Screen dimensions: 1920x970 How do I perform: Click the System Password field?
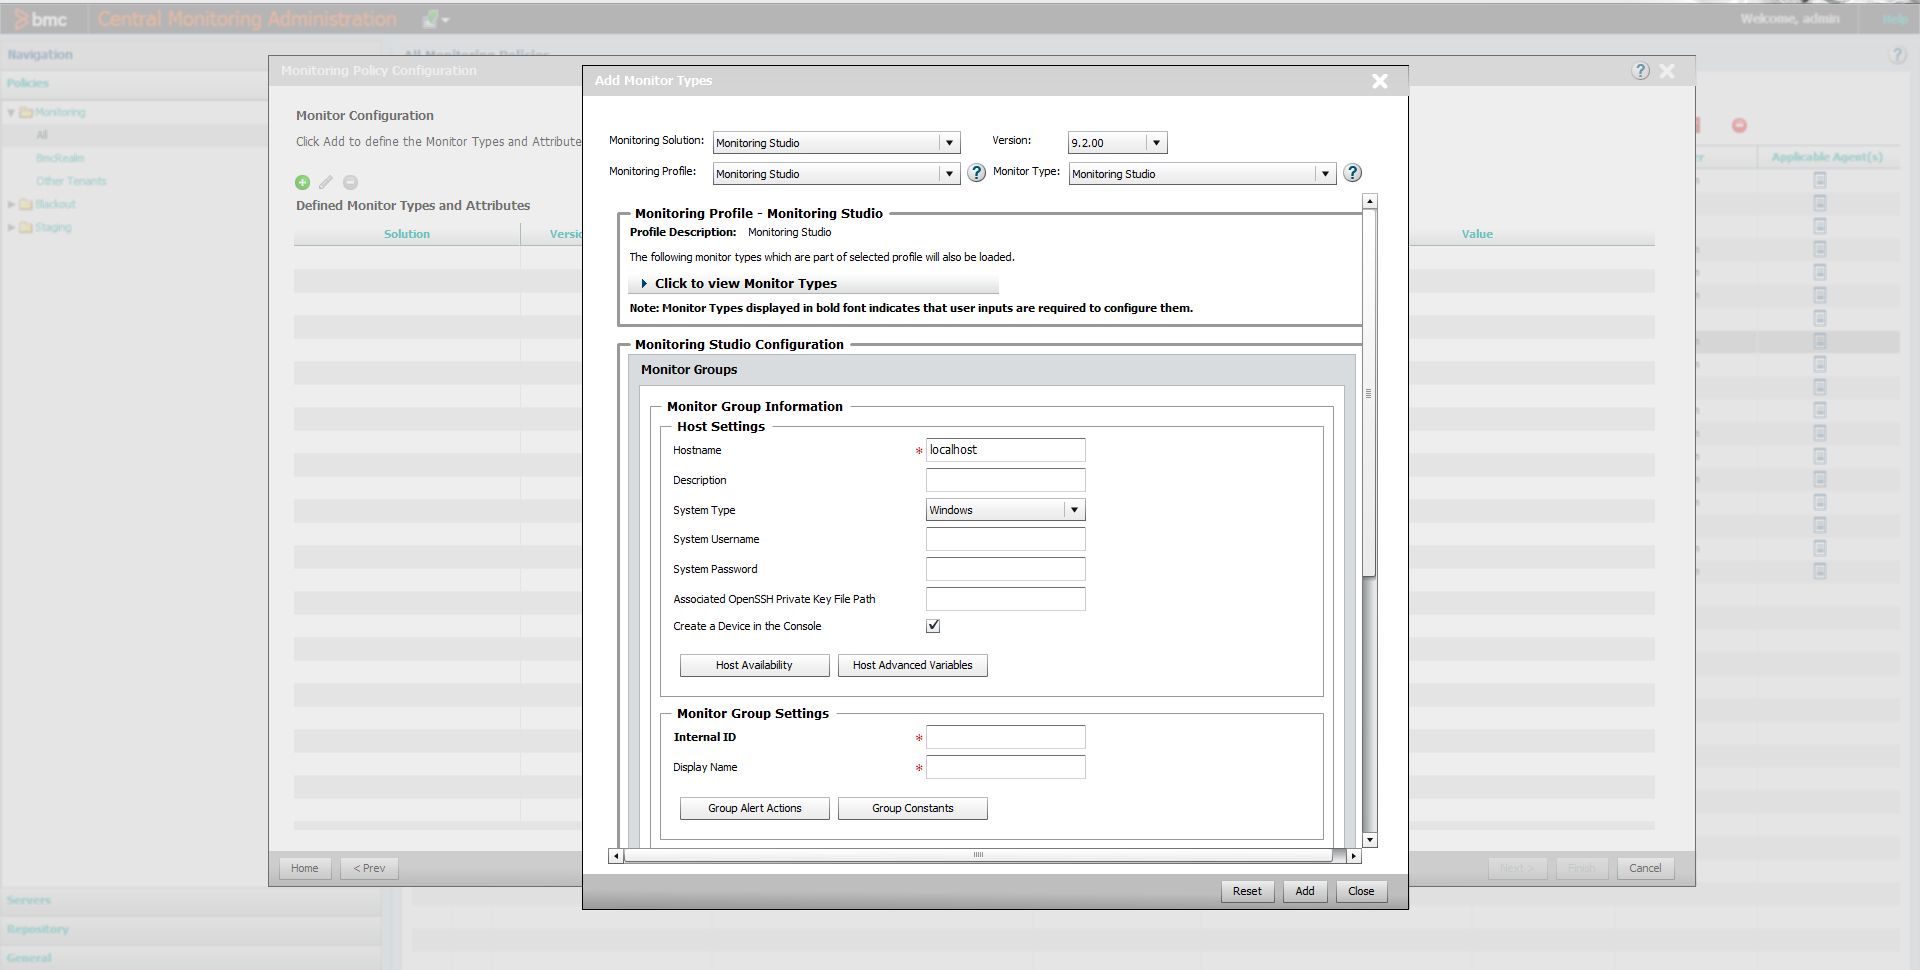point(1005,569)
